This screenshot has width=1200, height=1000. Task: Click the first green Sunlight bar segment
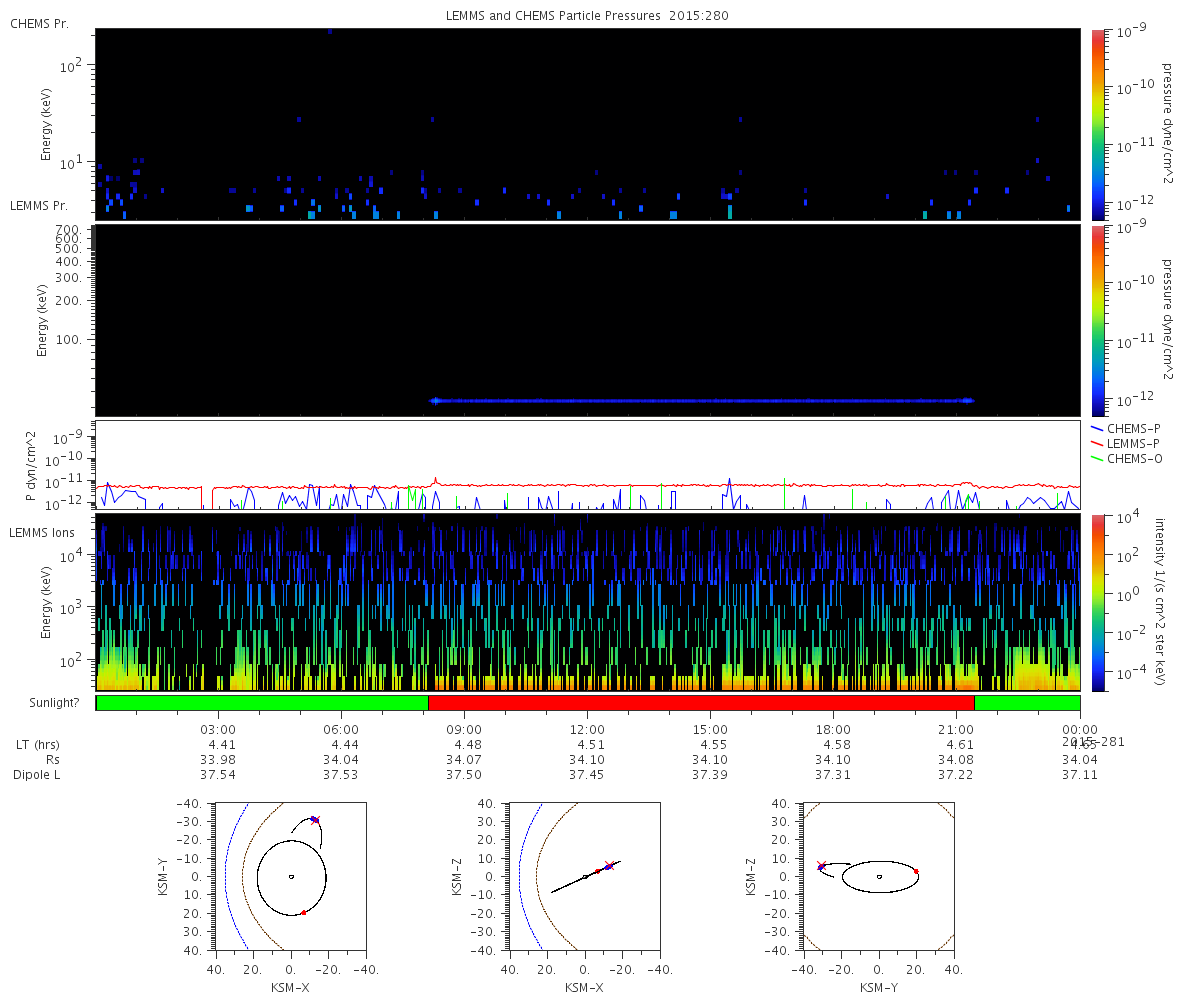tap(262, 703)
